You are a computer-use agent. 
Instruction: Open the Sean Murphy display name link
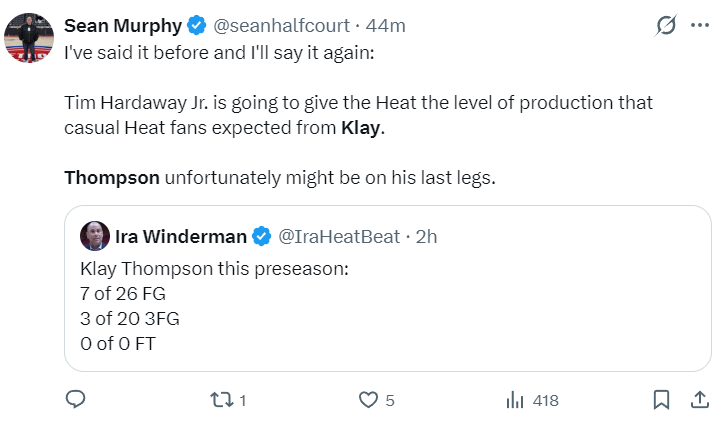pyautogui.click(x=123, y=26)
